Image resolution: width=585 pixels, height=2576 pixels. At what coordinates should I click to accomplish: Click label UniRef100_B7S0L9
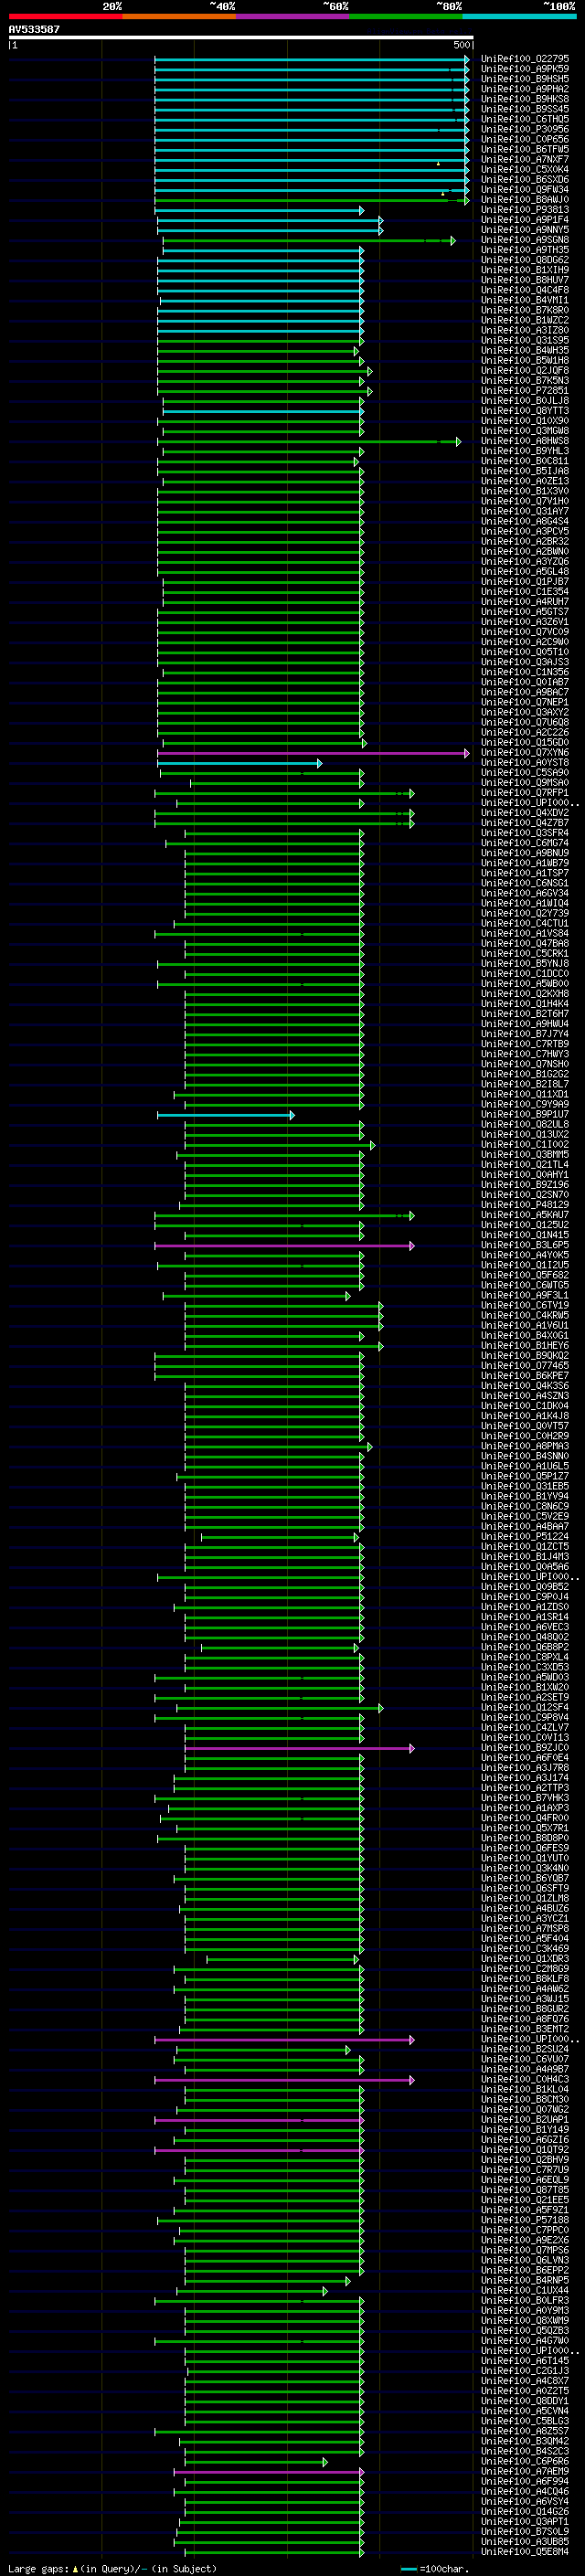525,2532
